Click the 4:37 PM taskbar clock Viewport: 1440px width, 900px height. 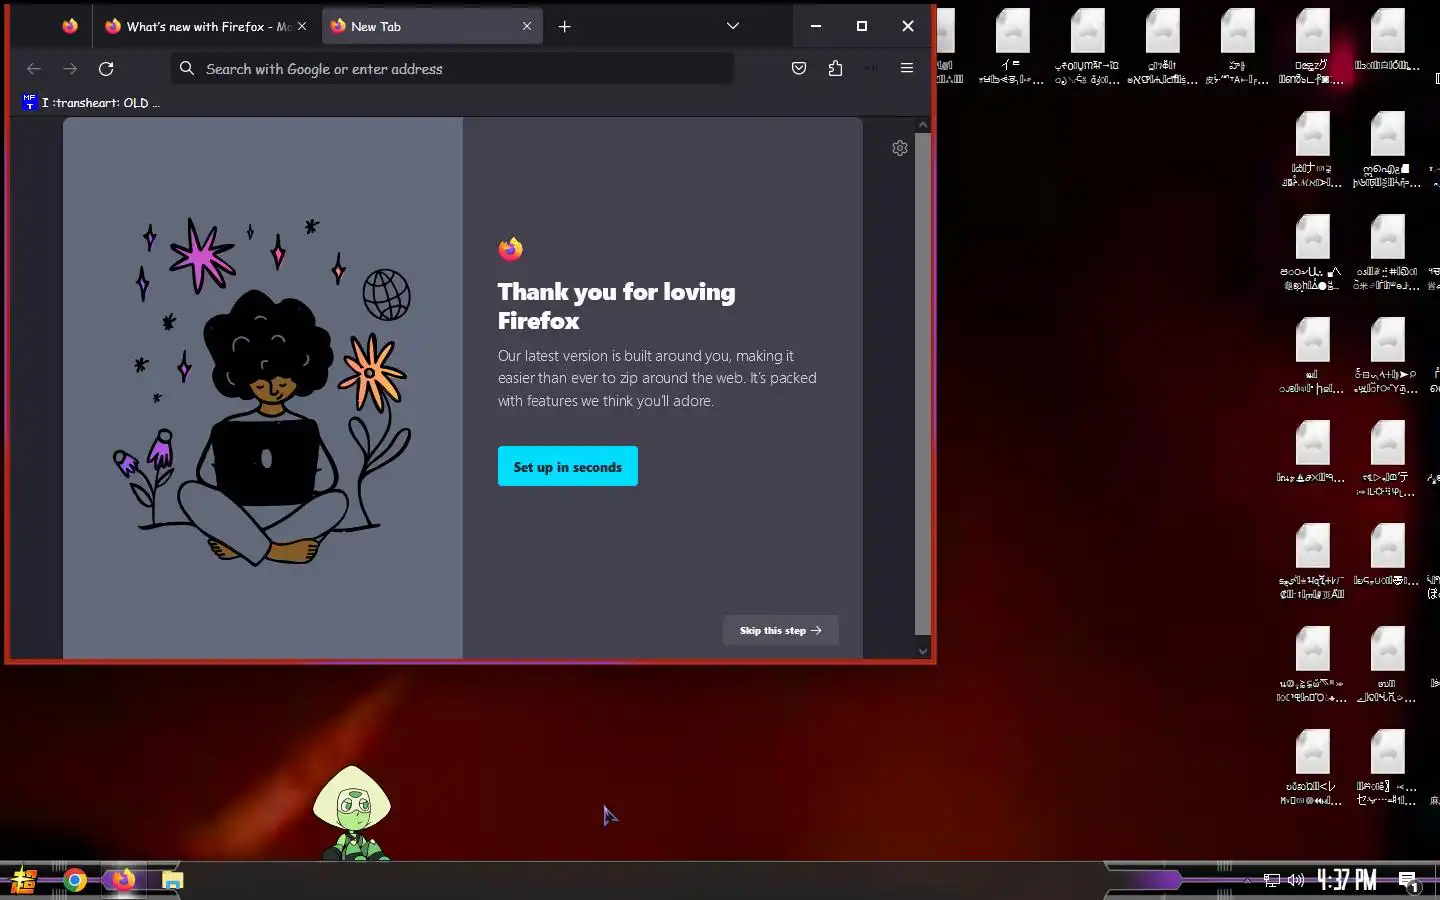coord(1346,881)
